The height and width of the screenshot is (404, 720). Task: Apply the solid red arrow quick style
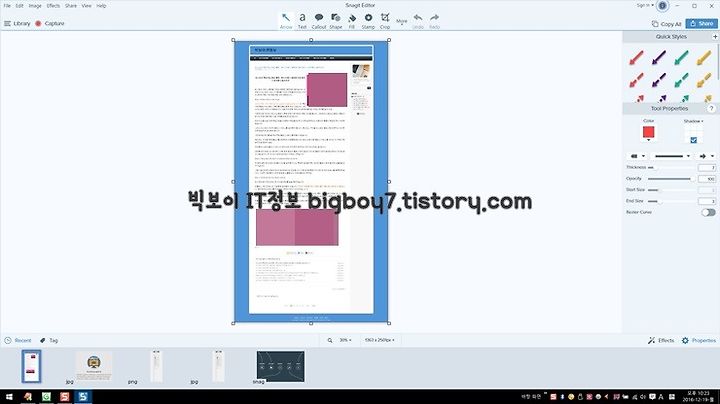coord(636,58)
